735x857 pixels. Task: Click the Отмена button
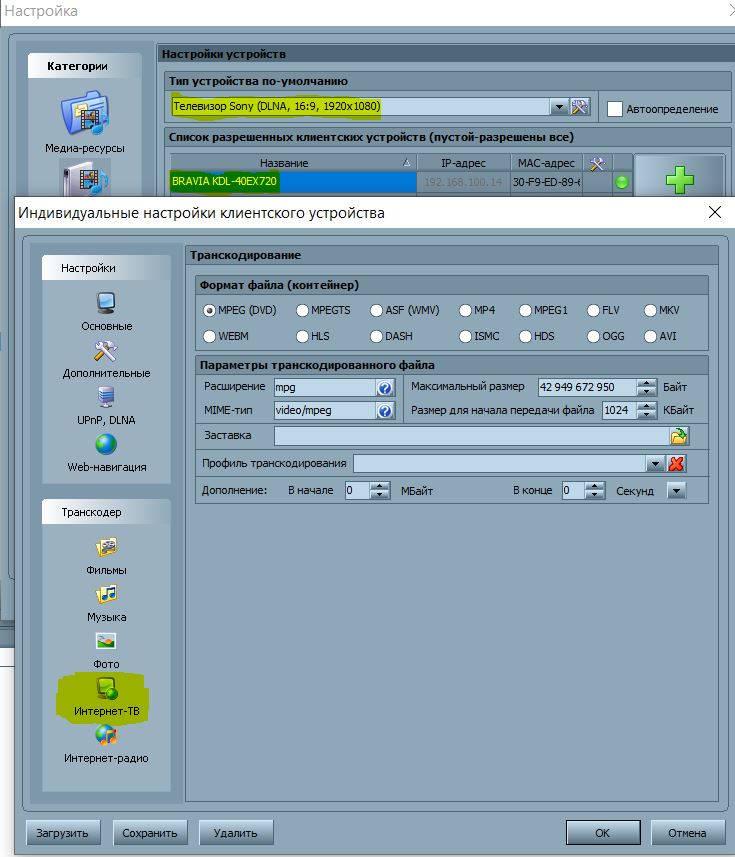click(687, 832)
